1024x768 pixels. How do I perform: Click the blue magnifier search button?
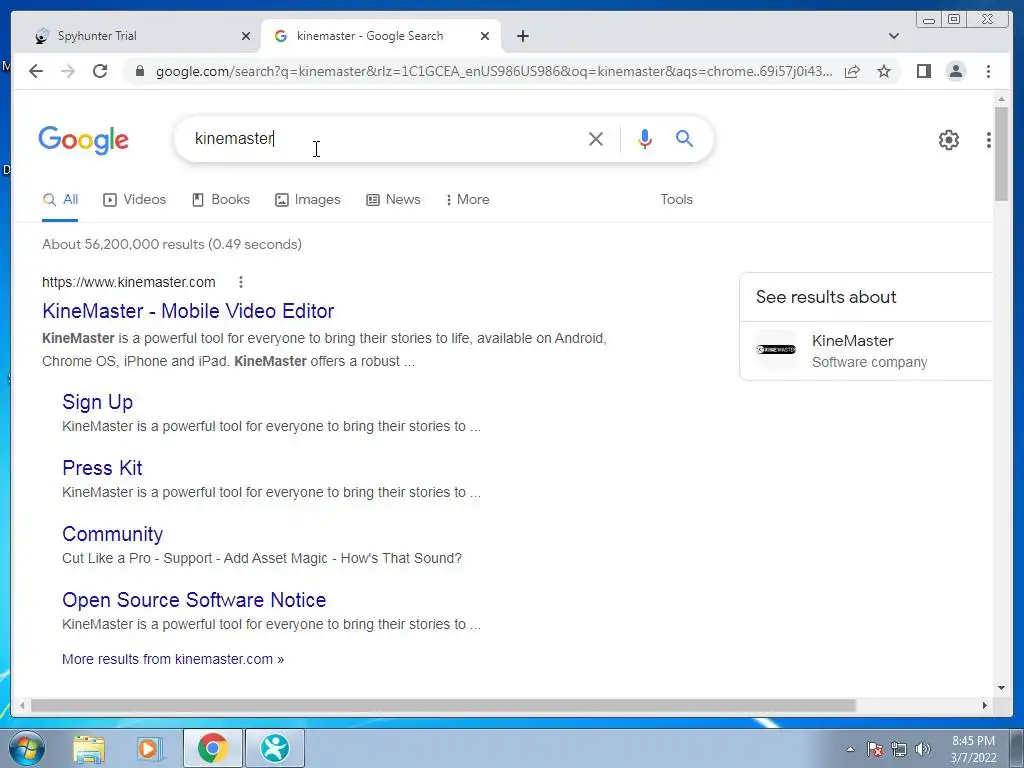click(684, 138)
